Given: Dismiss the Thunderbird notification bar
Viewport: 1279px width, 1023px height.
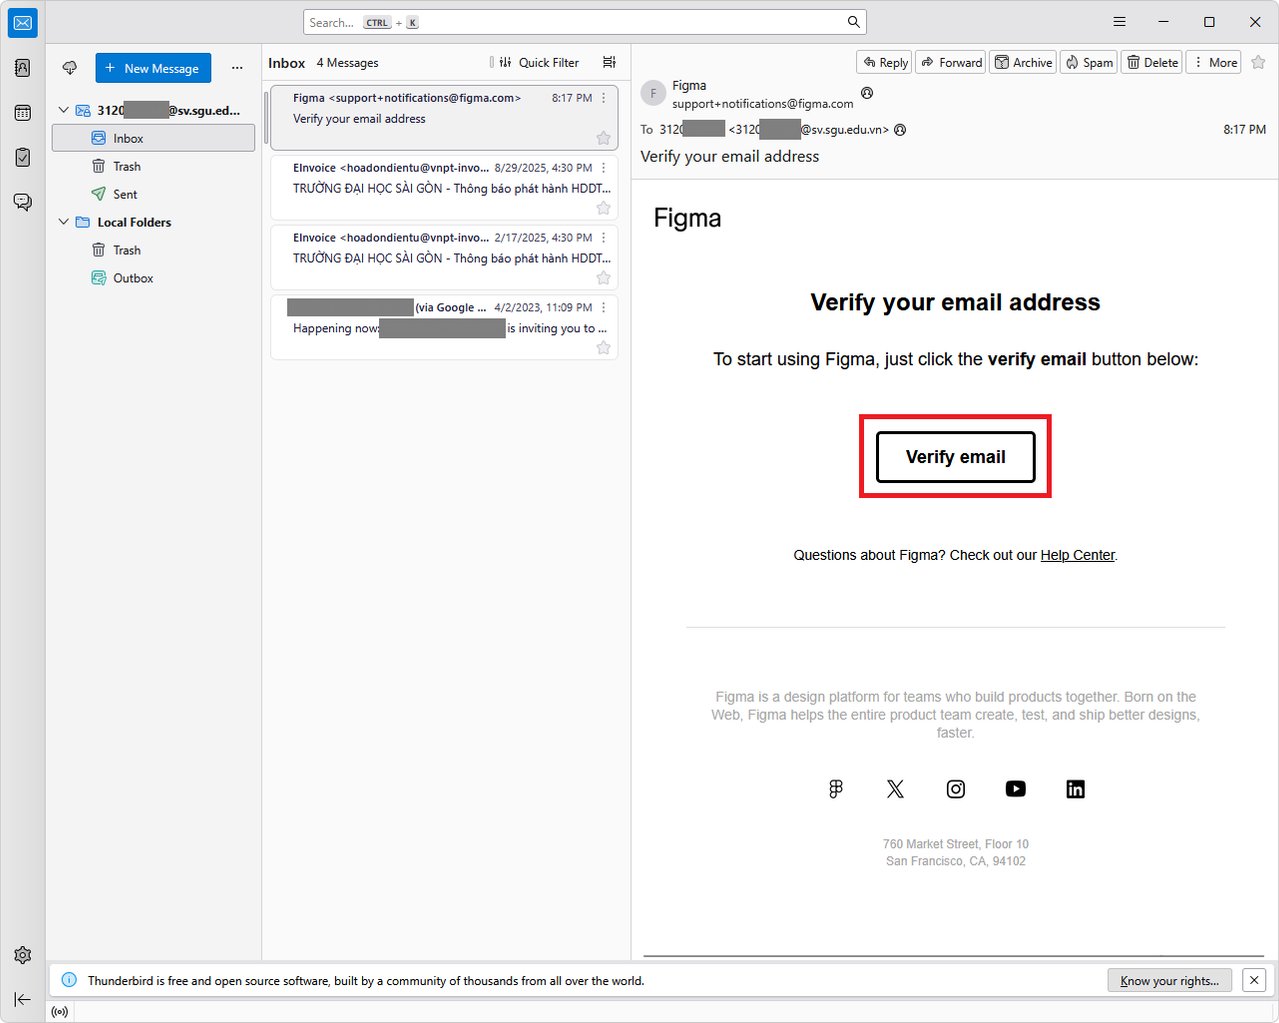Looking at the screenshot, I should [1254, 980].
